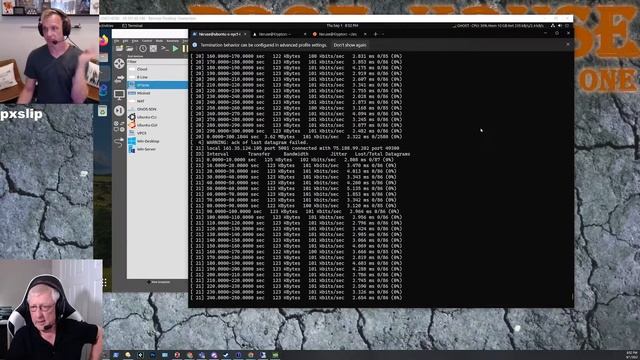The height and width of the screenshot is (360, 640).
Task: Open GNS3 snapshot manager clock icon
Action: pyautogui.click(x=142, y=49)
